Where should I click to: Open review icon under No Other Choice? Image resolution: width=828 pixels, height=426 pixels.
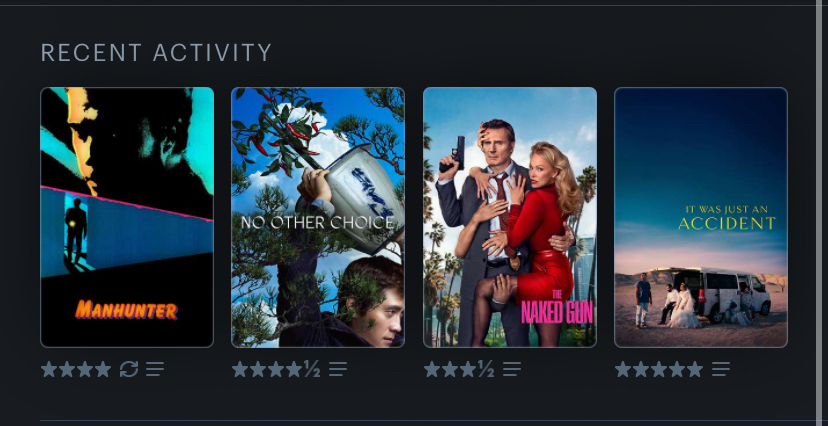point(338,369)
